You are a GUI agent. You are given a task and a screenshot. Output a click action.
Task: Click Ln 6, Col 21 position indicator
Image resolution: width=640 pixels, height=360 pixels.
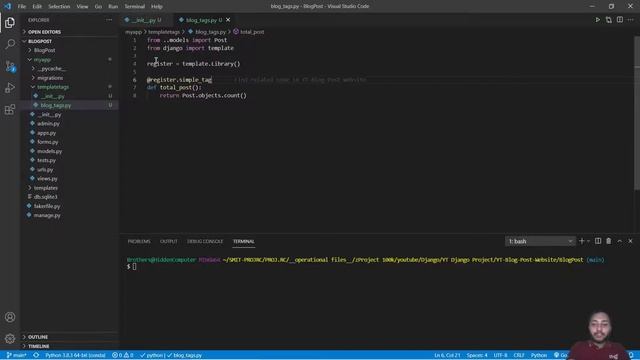point(447,355)
